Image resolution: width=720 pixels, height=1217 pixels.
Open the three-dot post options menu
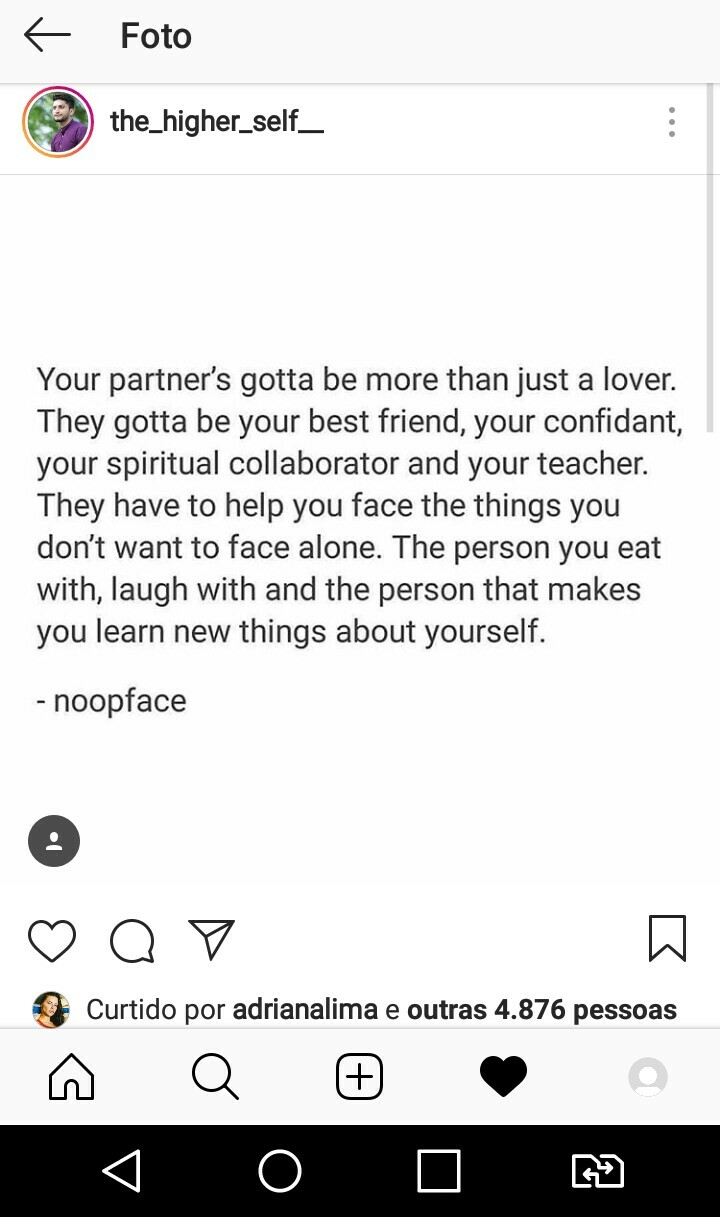672,122
